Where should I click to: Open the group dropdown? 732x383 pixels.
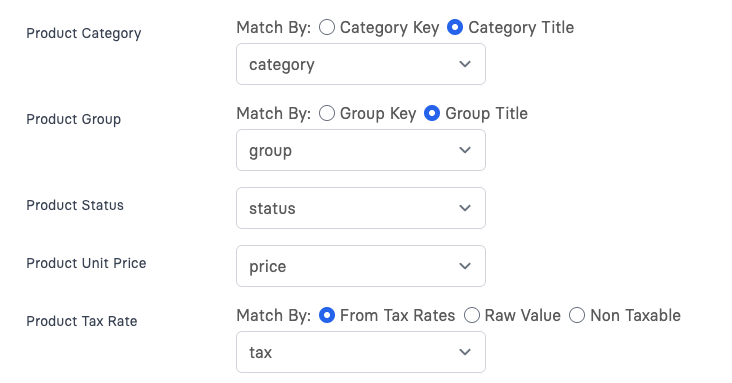361,150
